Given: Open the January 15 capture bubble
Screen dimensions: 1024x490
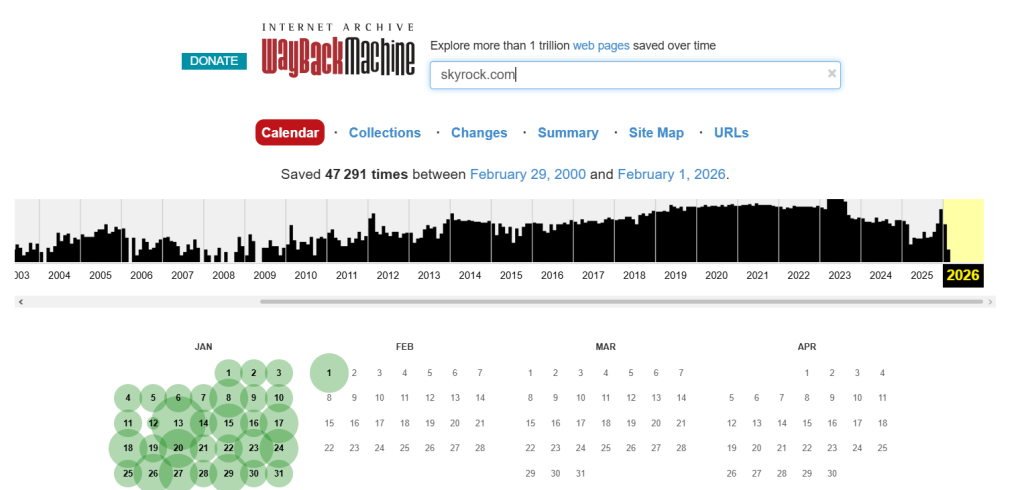Looking at the screenshot, I should point(229,423).
